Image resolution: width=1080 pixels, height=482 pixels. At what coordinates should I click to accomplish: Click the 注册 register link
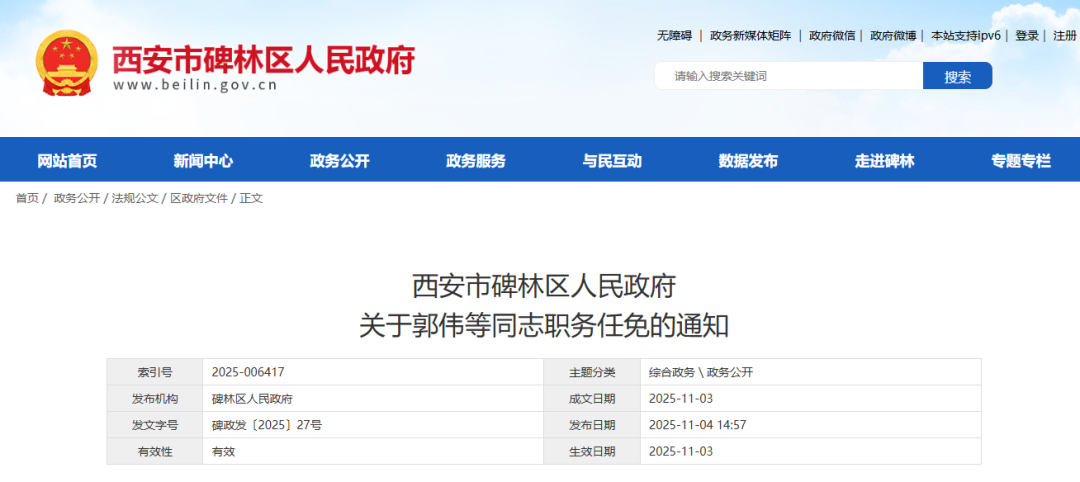[1064, 35]
